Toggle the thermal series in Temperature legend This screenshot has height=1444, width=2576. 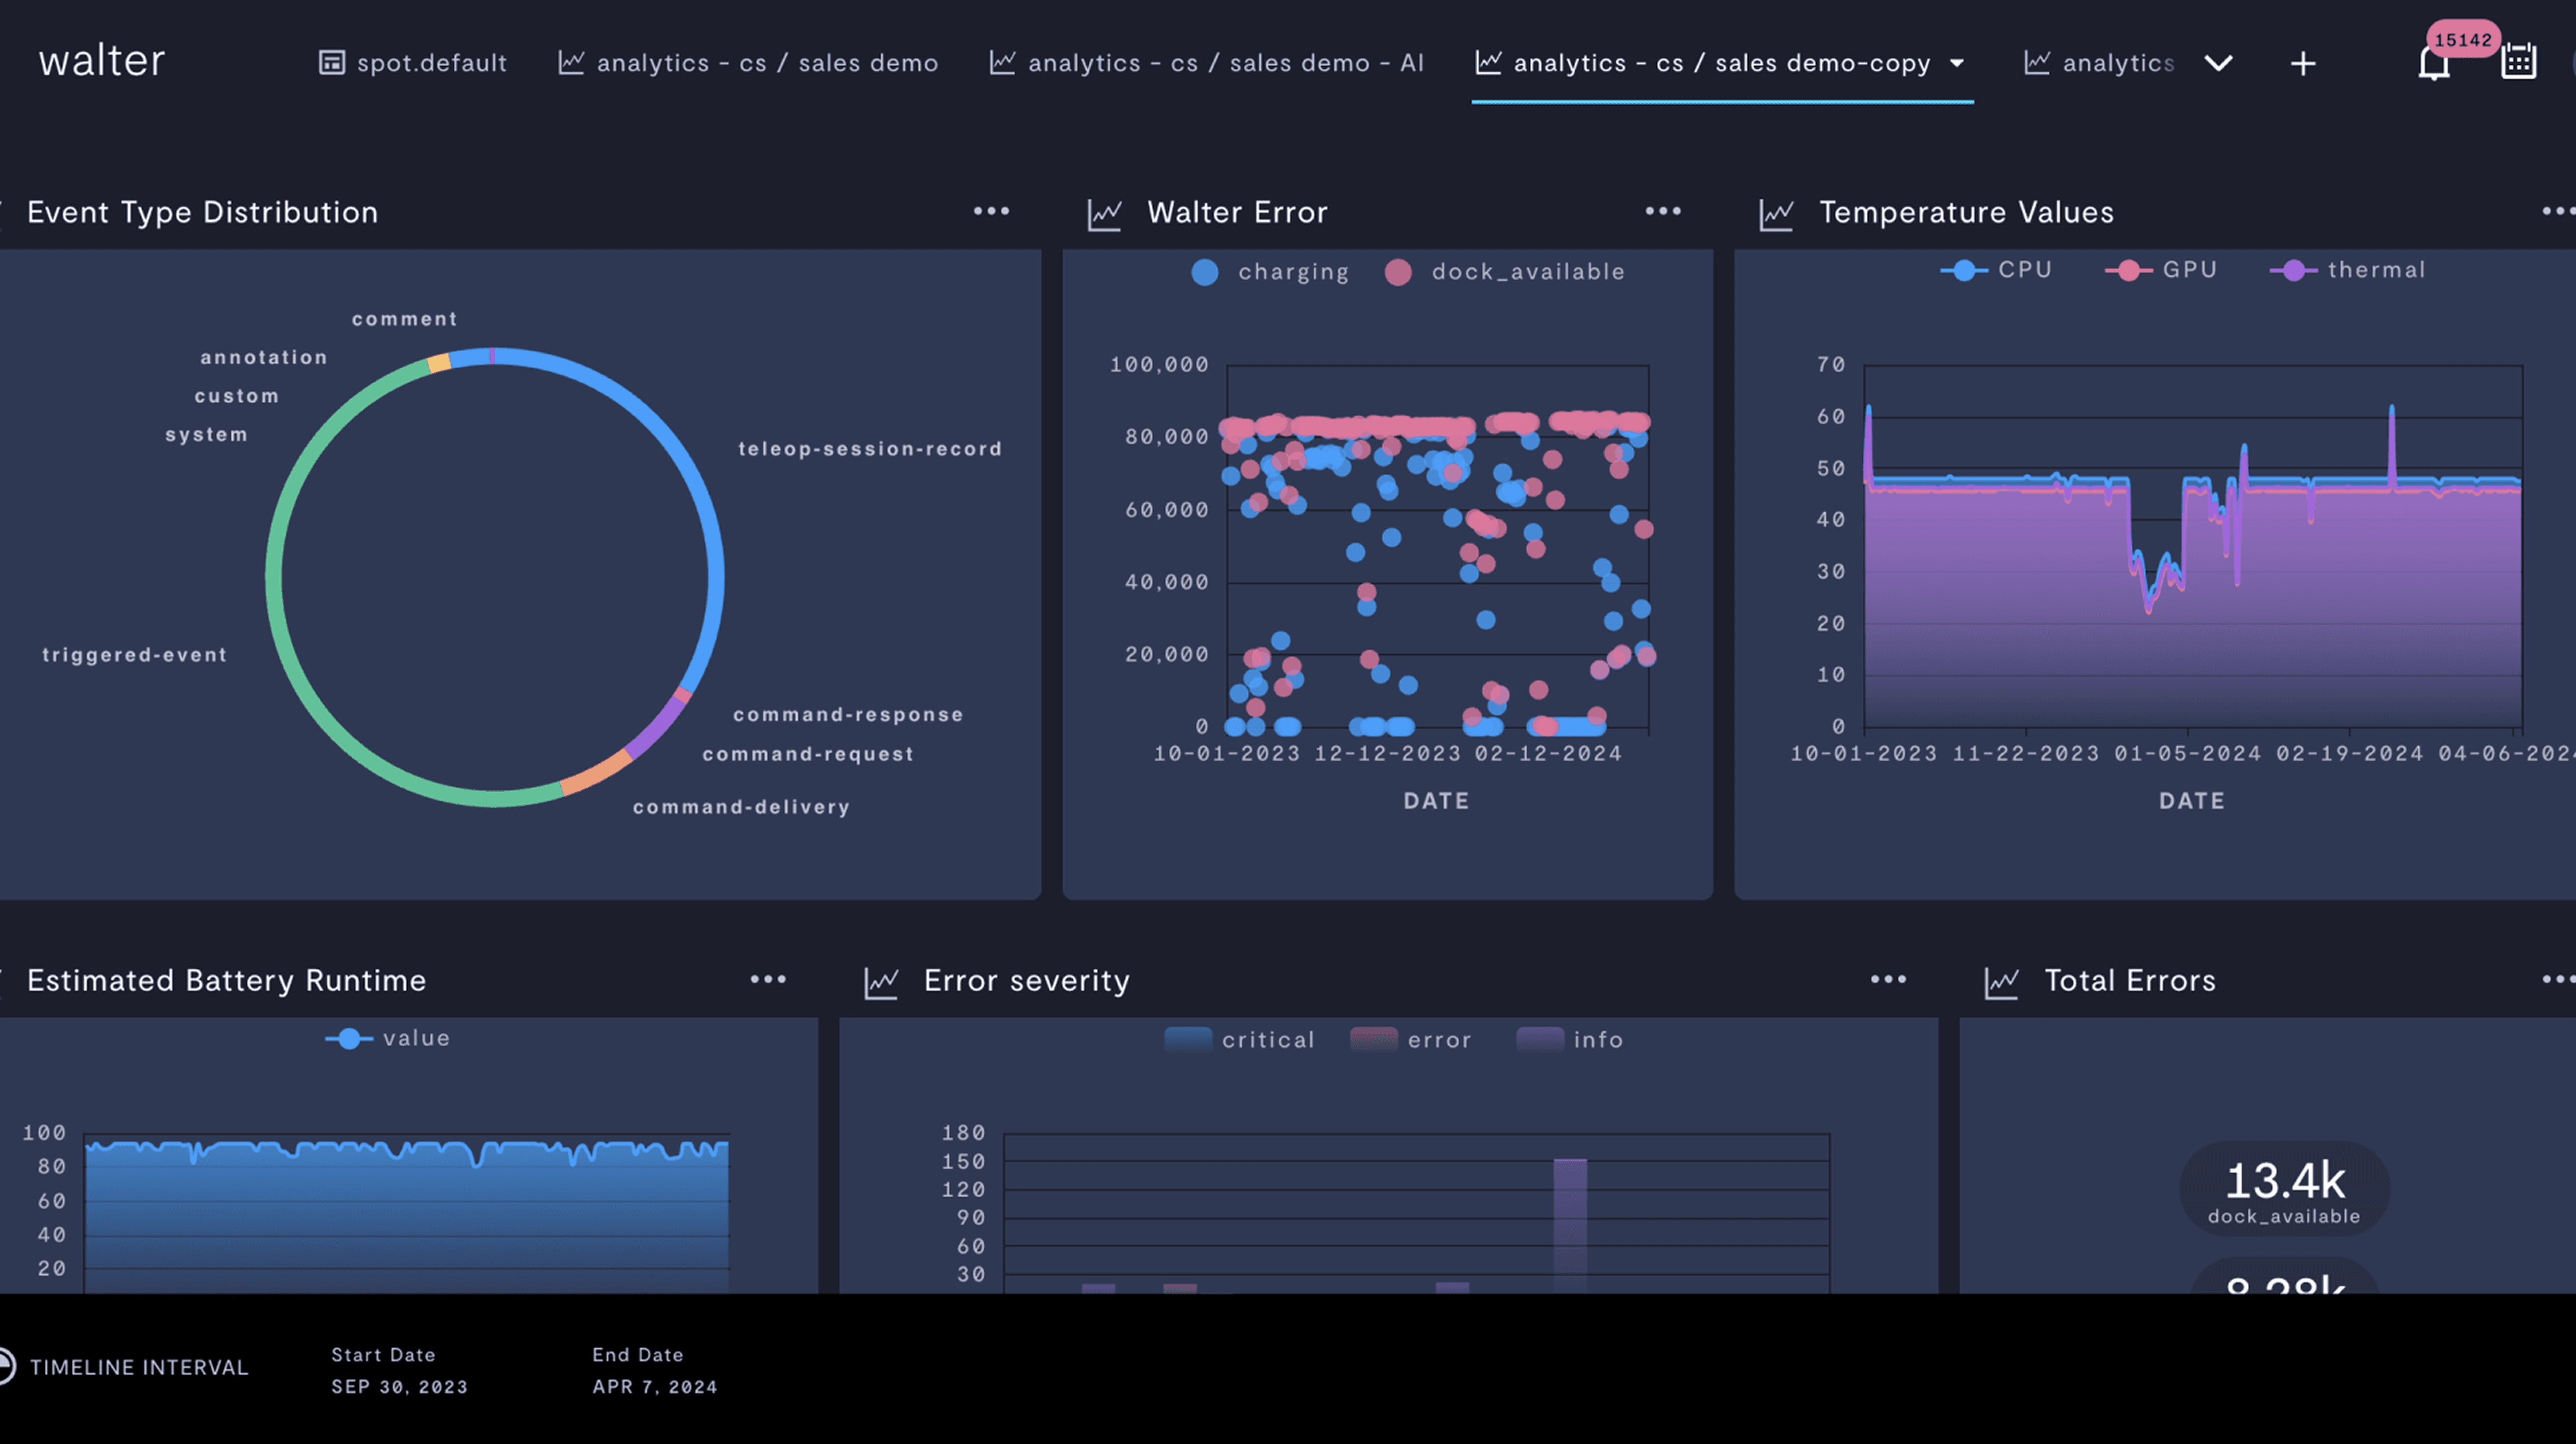pos(2348,270)
